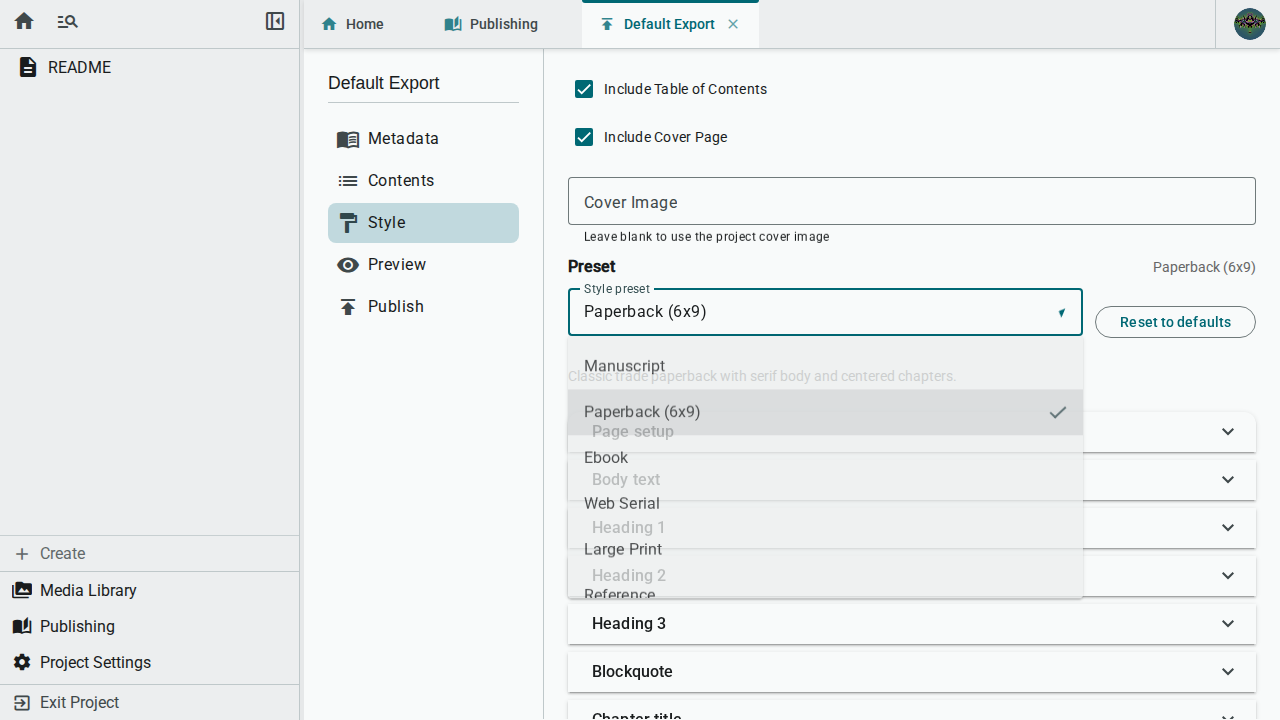The height and width of the screenshot is (720, 1280).
Task: Open the Publish section
Action: (x=423, y=307)
